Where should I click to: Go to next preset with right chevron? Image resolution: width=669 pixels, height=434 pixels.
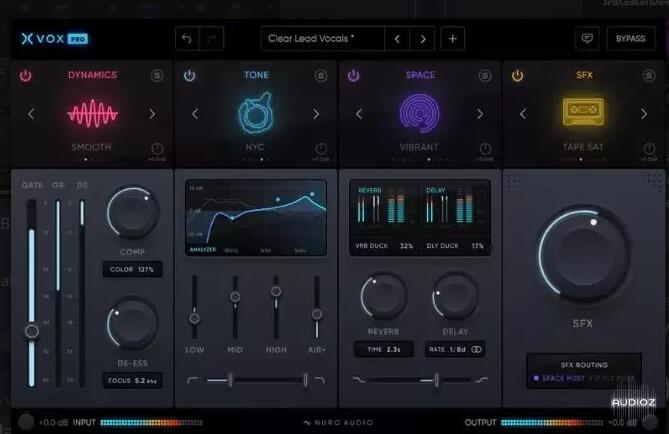click(x=423, y=39)
